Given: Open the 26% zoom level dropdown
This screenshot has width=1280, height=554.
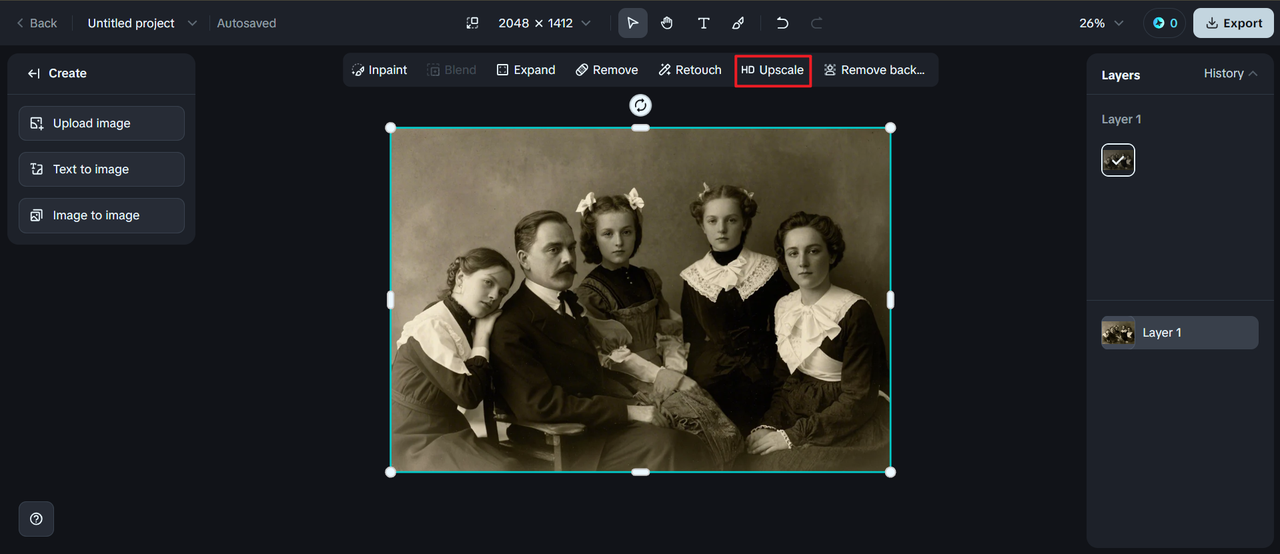Looking at the screenshot, I should 1101,23.
